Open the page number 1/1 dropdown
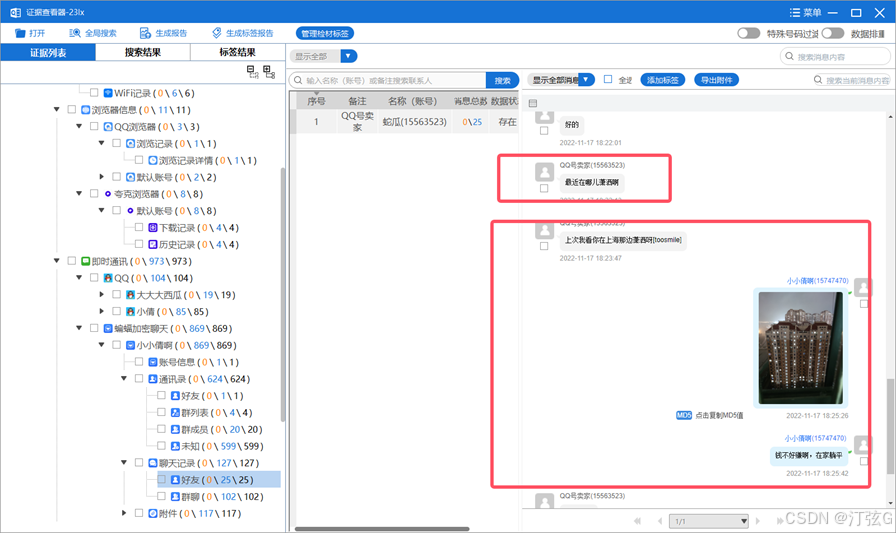The height and width of the screenshot is (533, 896). point(709,521)
